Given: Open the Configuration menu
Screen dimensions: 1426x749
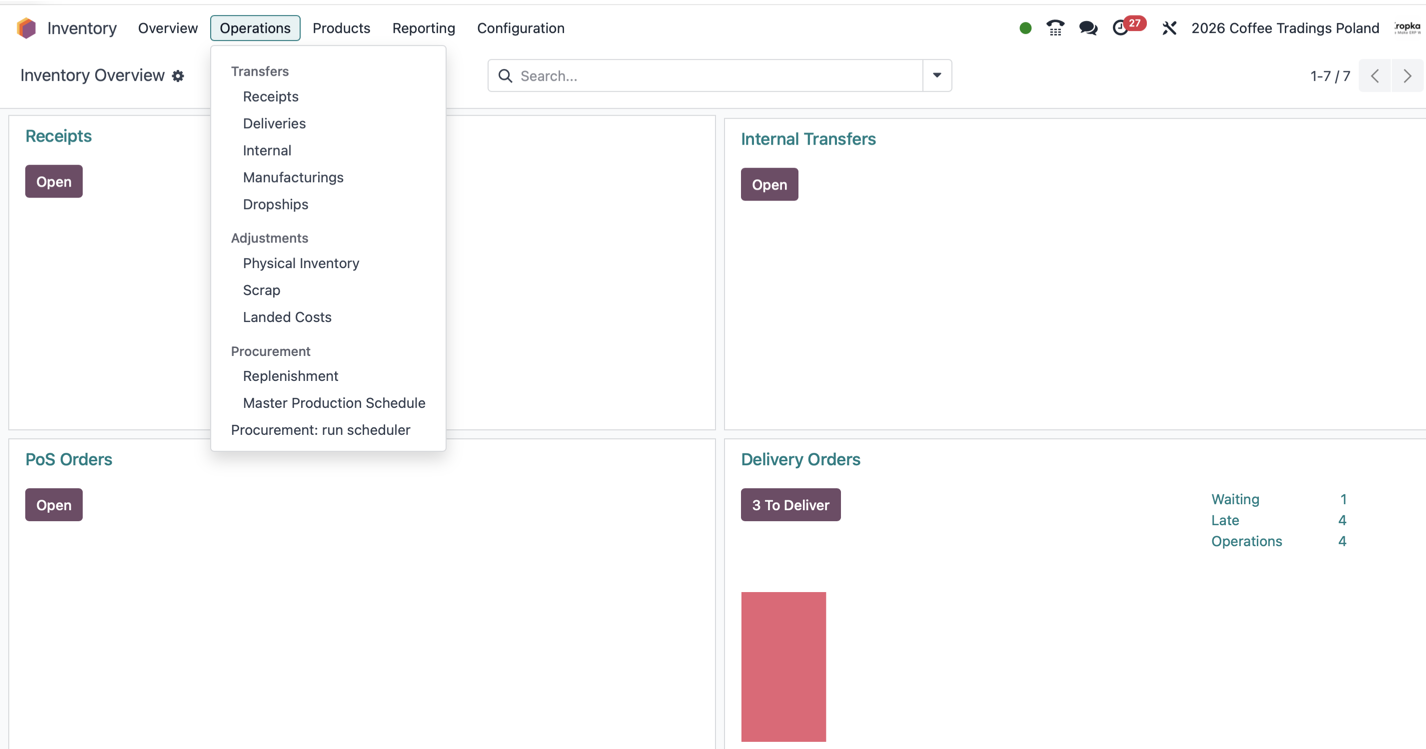Looking at the screenshot, I should (x=521, y=28).
